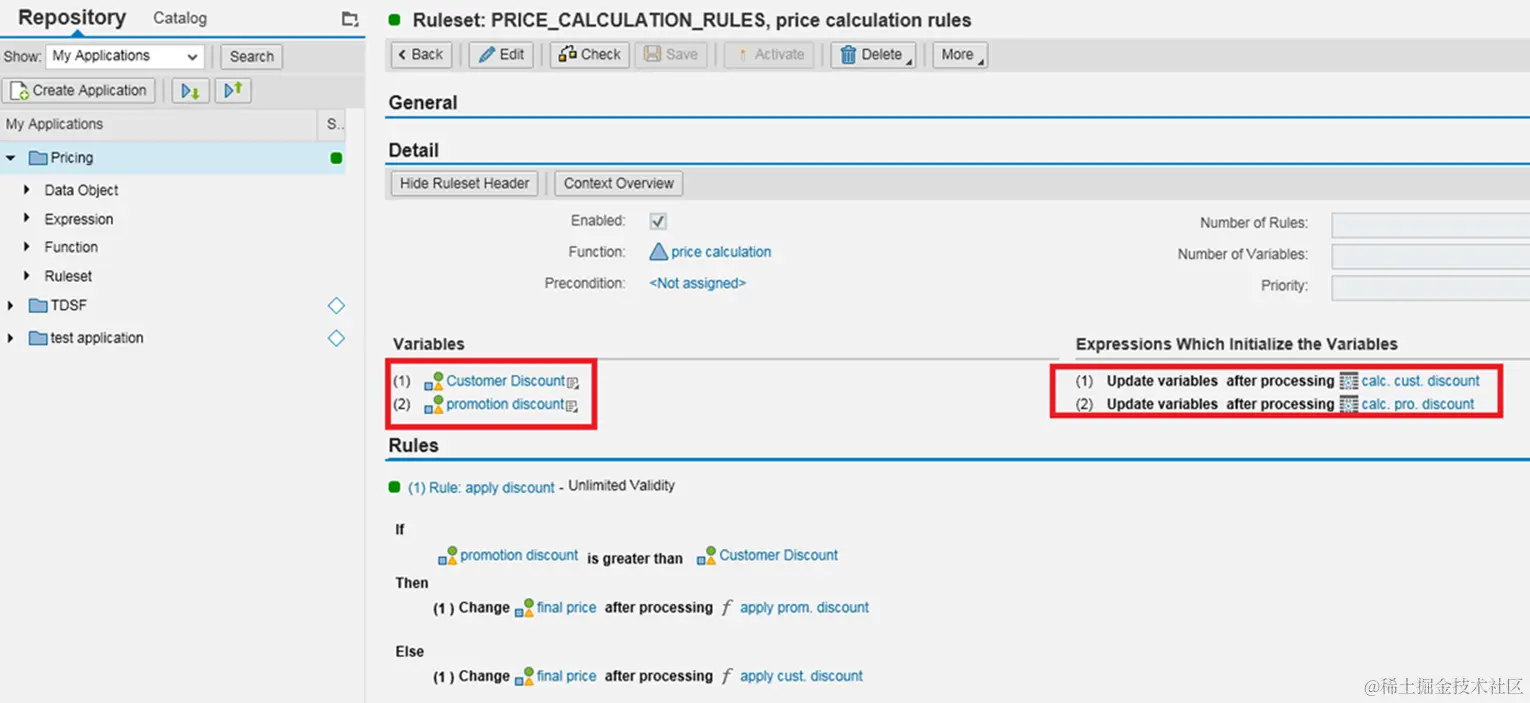Open the price calculation function link
Image resolution: width=1530 pixels, height=703 pixels.
(721, 252)
